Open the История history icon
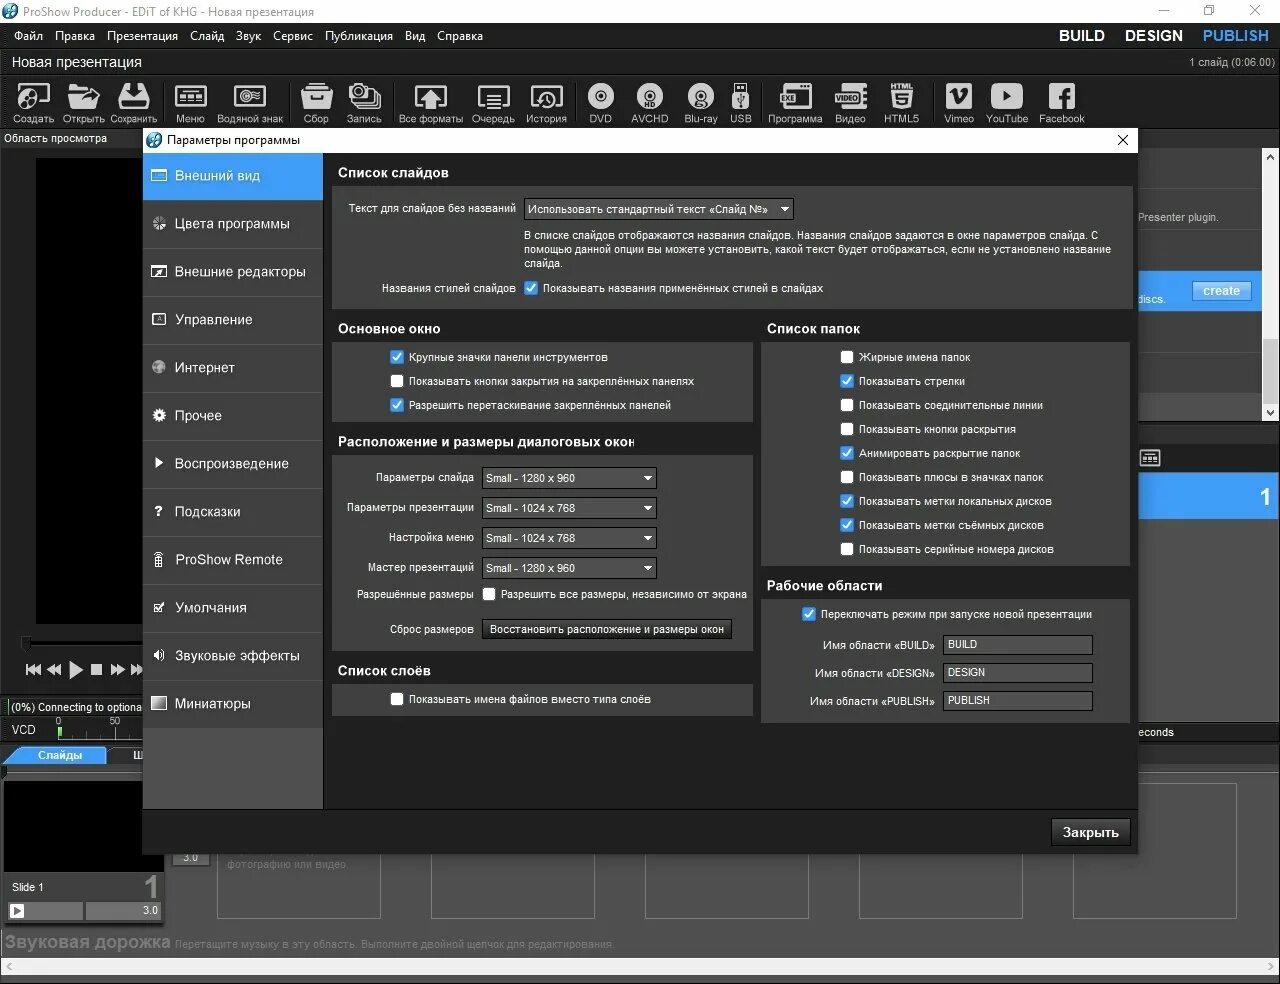This screenshot has height=984, width=1280. point(546,103)
